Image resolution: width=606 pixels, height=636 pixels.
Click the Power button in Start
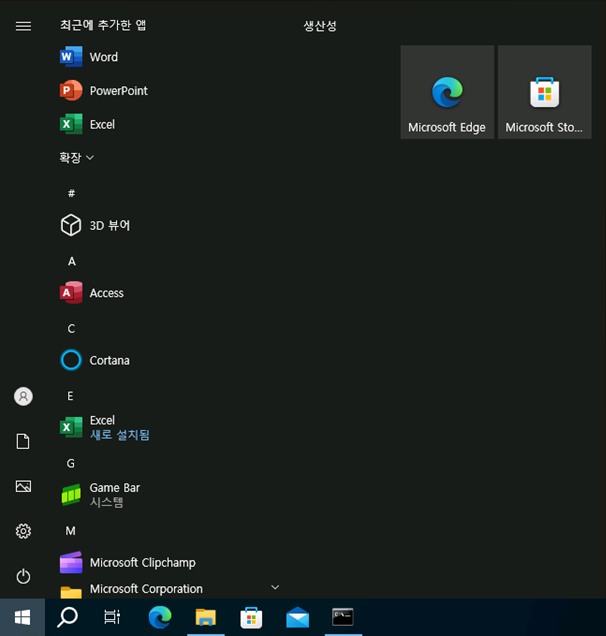pos(23,576)
